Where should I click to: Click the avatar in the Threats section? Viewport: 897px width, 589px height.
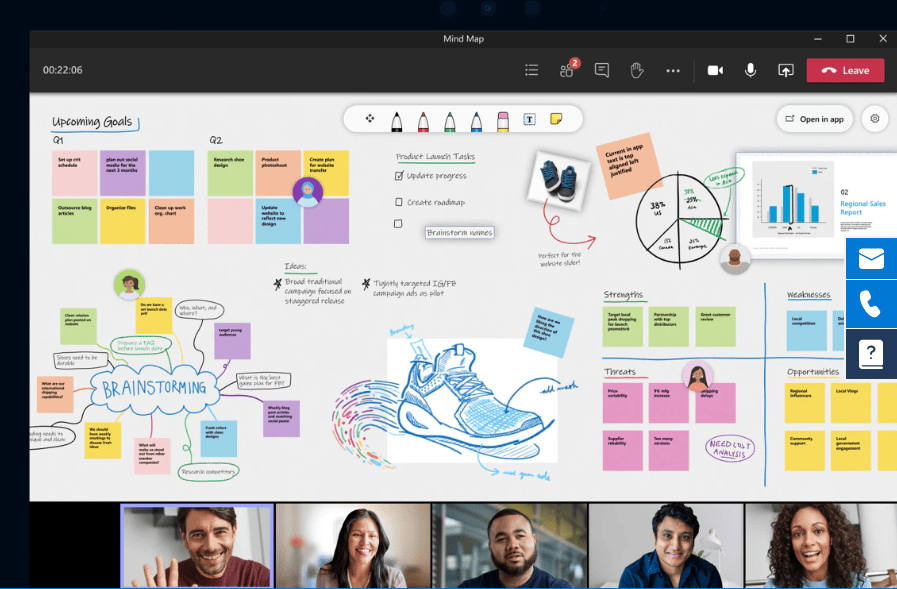(x=697, y=376)
